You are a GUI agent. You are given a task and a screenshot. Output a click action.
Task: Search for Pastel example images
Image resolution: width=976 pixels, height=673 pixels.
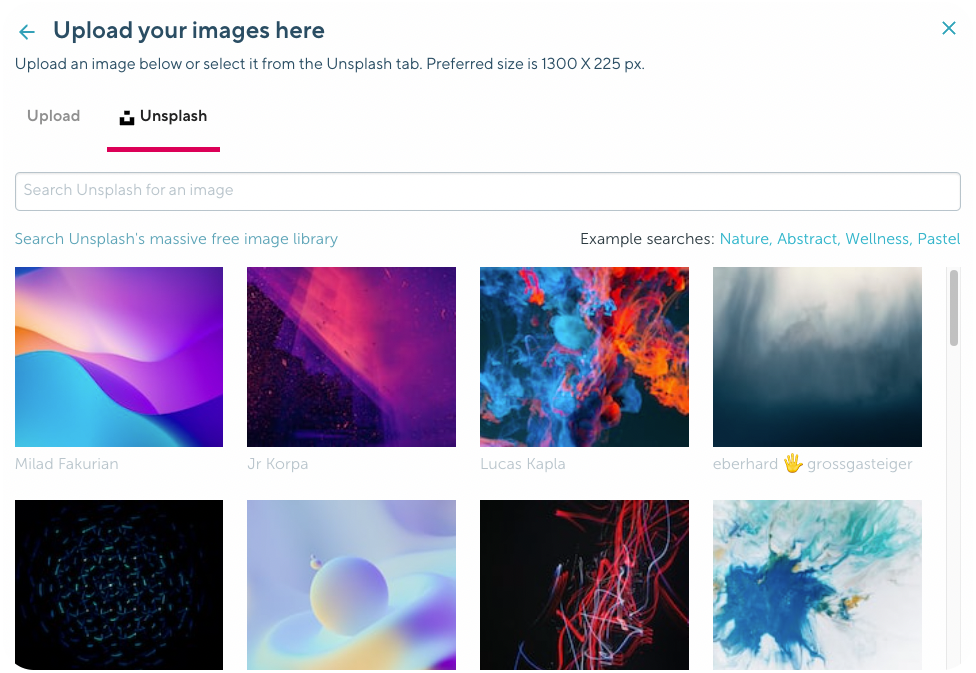point(940,239)
